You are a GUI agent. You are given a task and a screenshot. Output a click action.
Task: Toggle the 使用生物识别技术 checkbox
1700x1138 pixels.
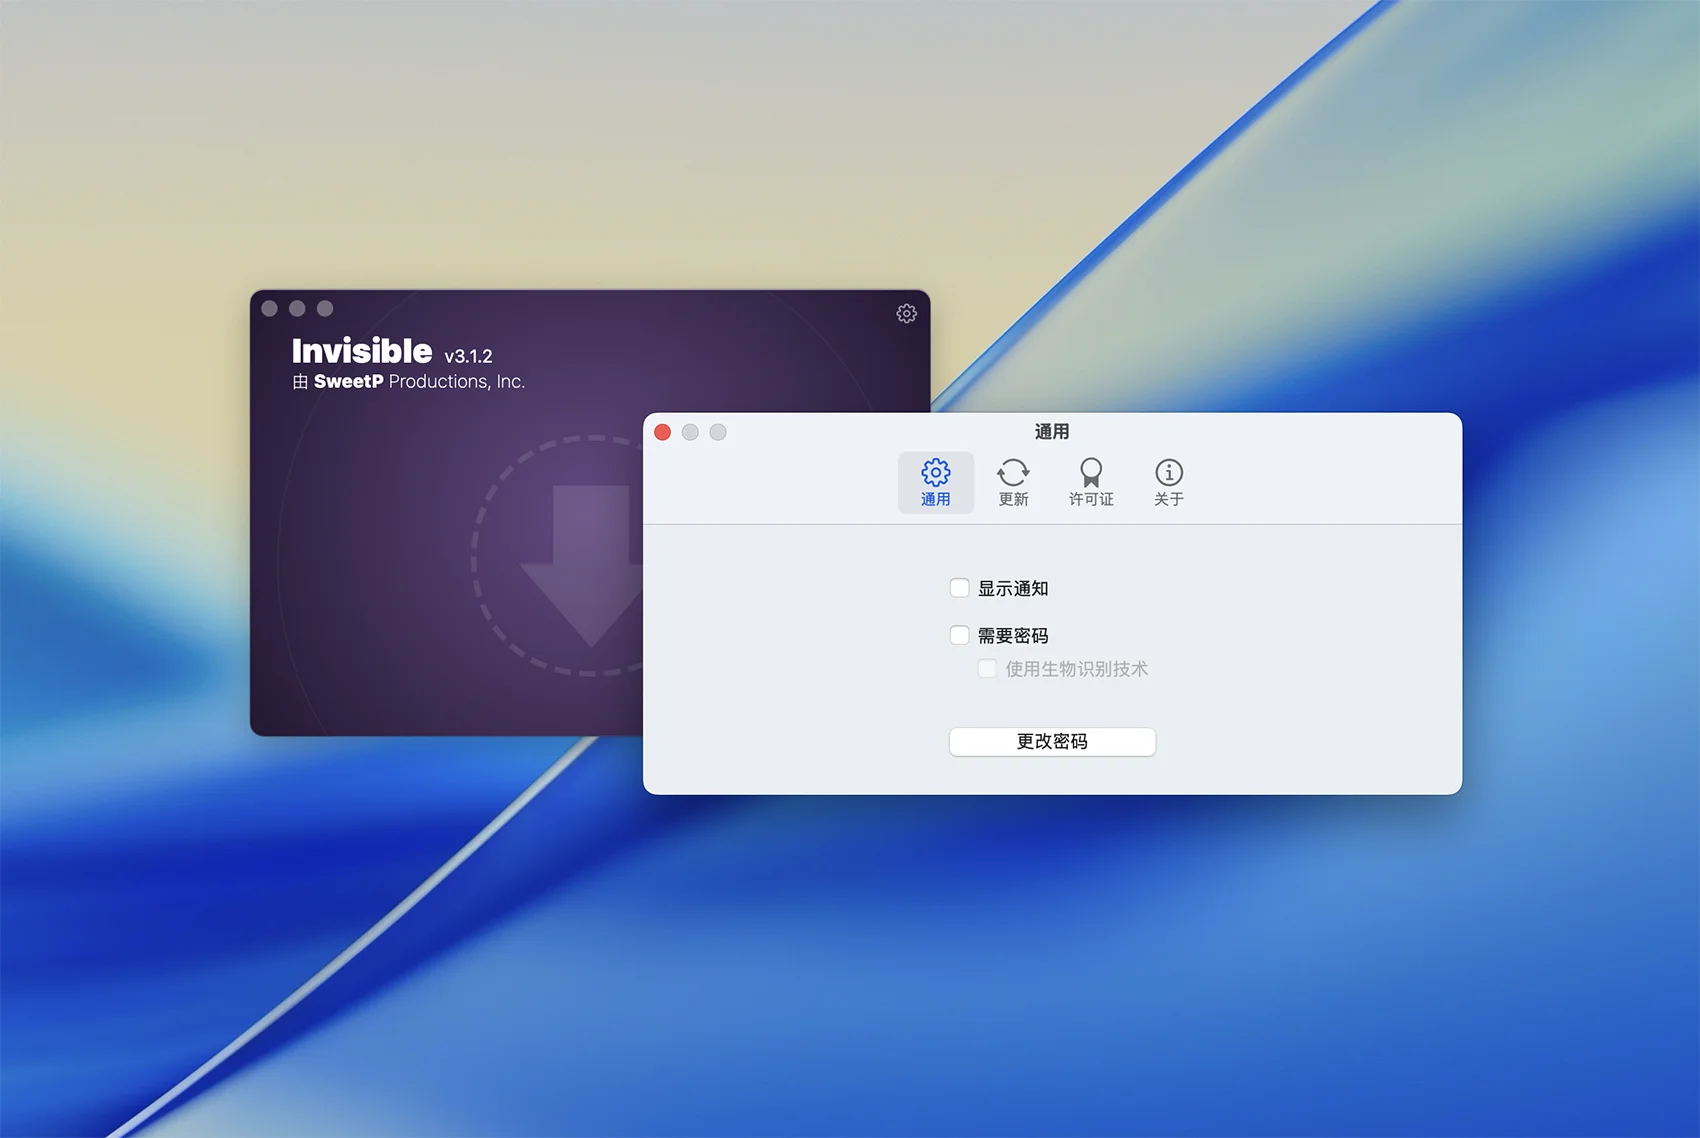point(987,669)
